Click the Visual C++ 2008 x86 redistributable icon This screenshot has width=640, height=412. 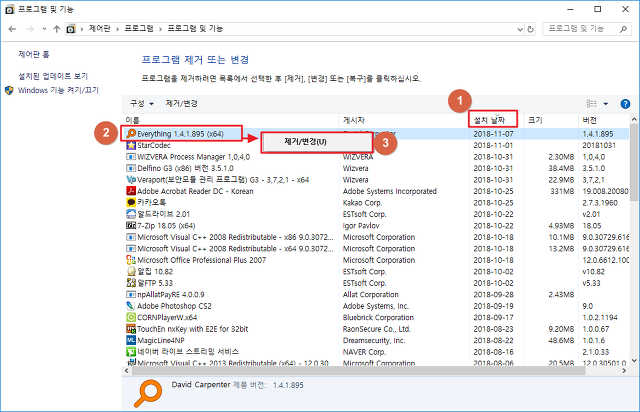(x=131, y=237)
